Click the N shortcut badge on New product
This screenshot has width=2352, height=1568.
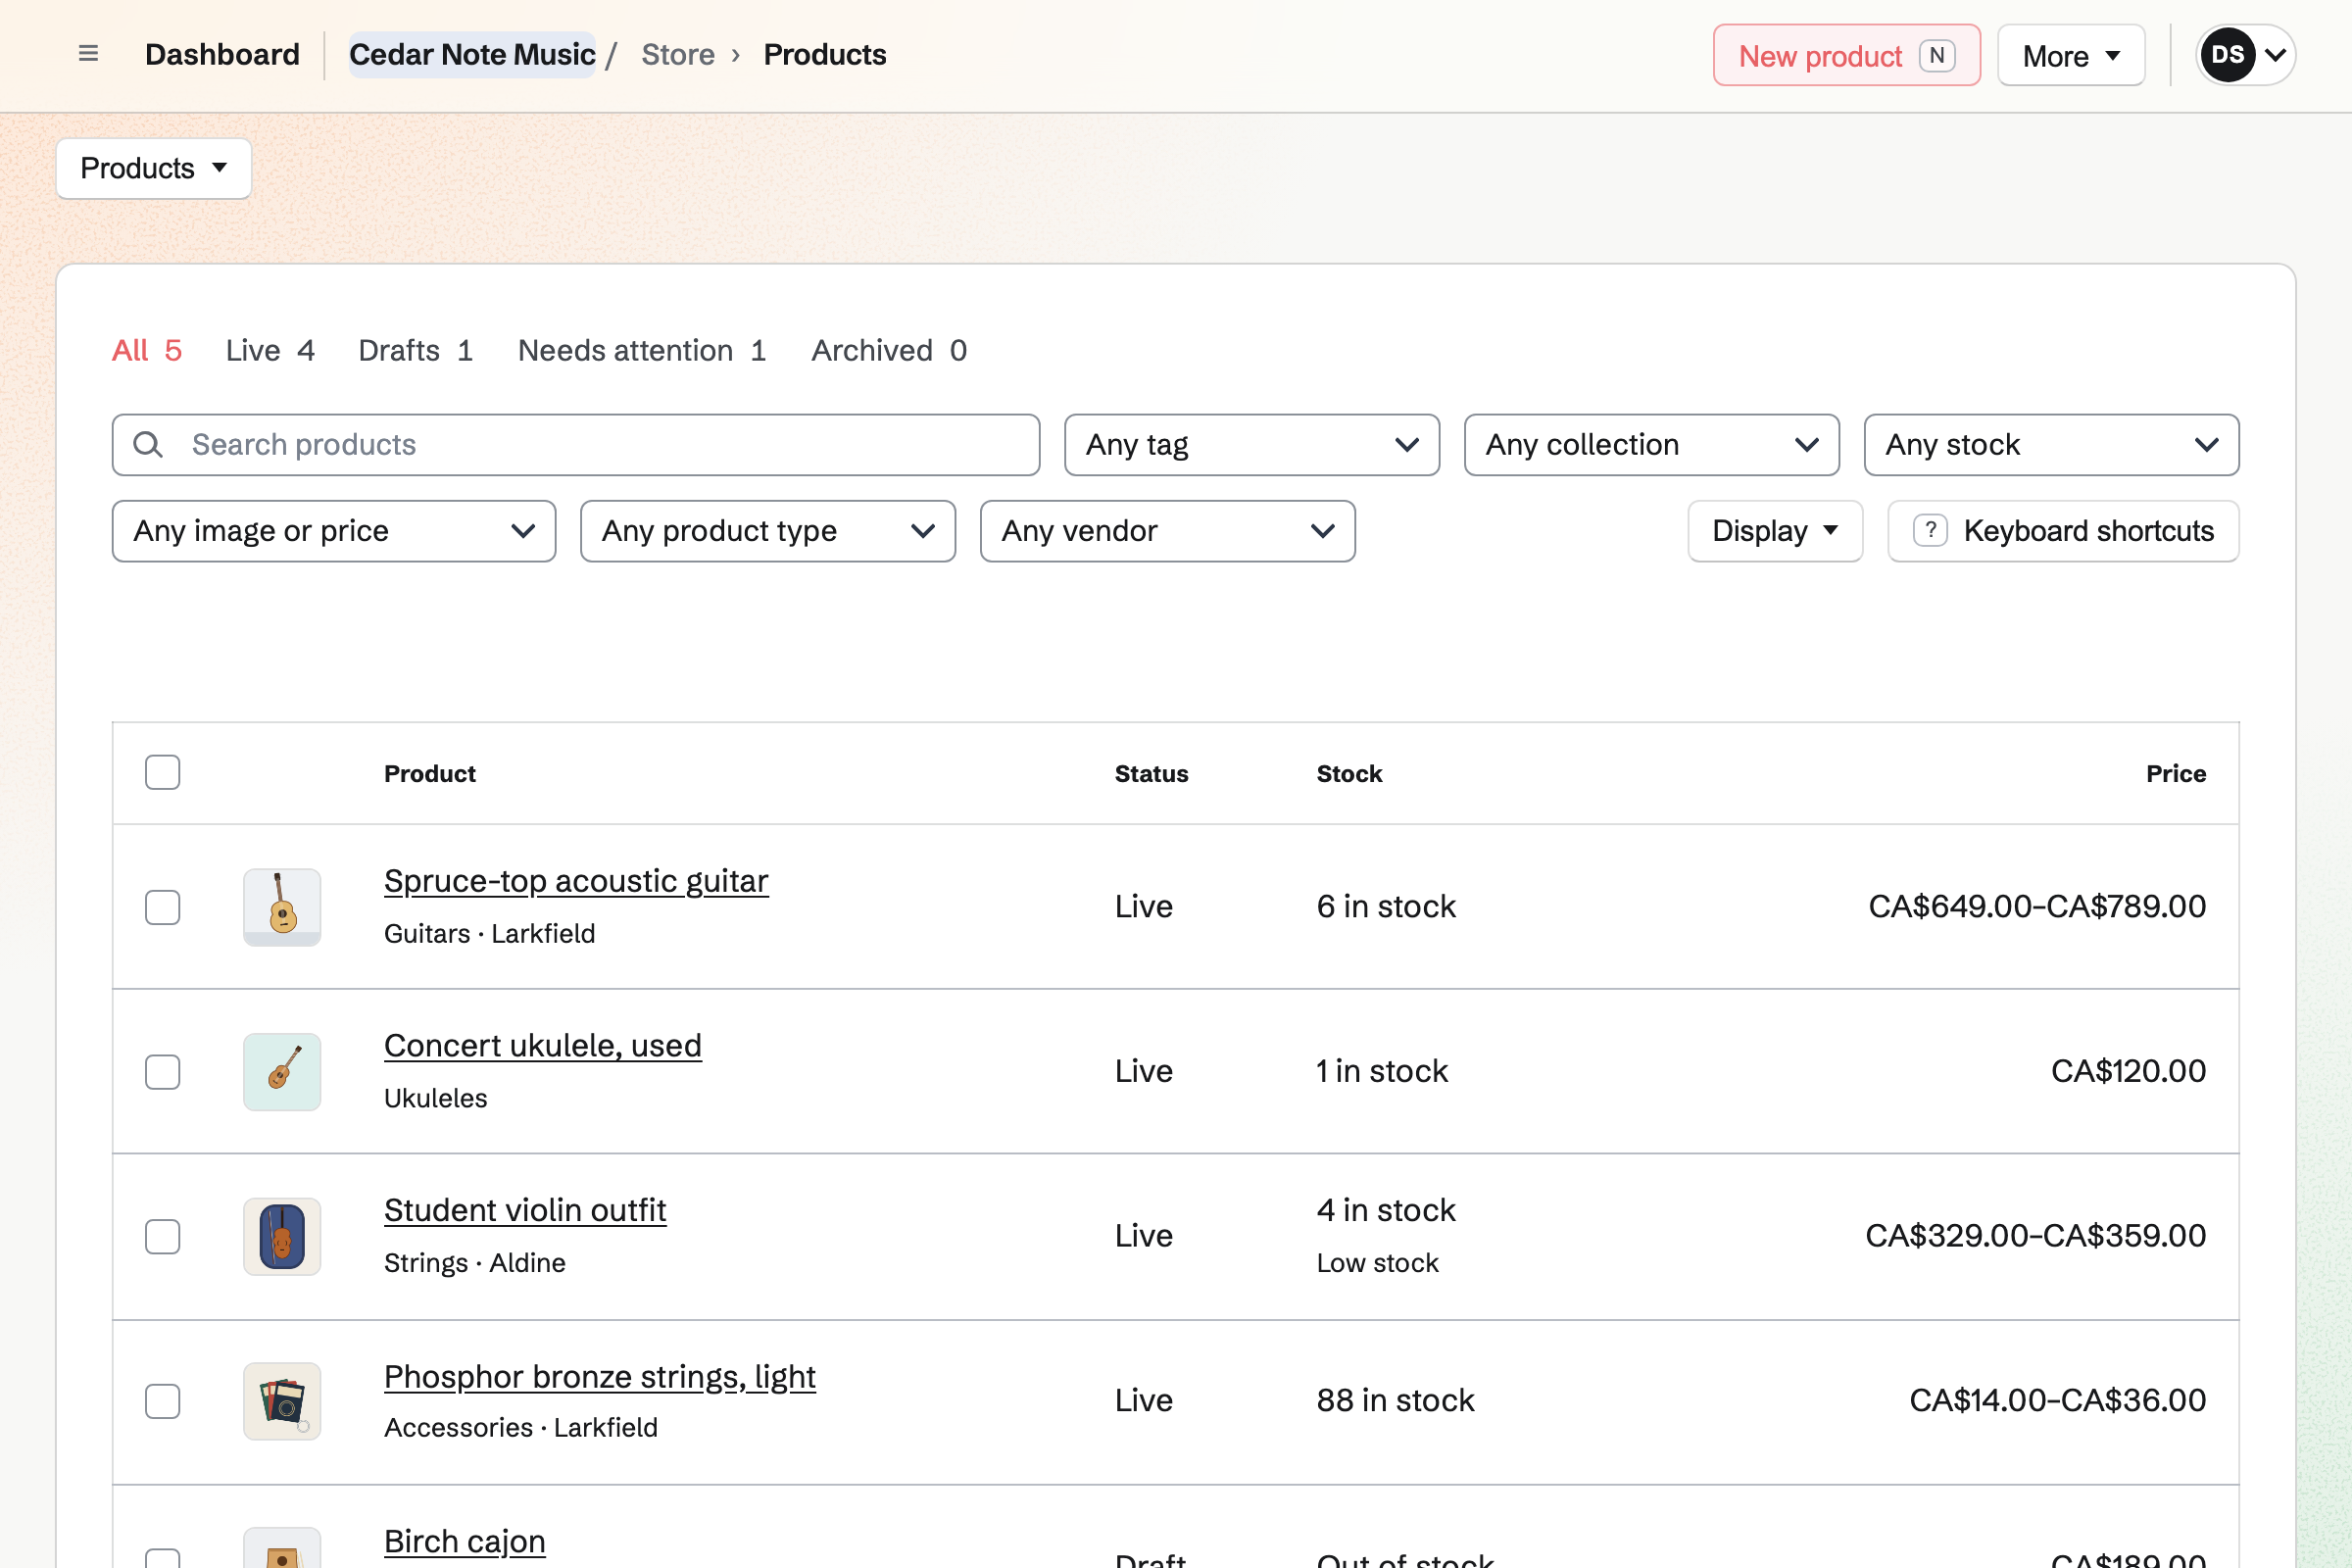click(1937, 55)
